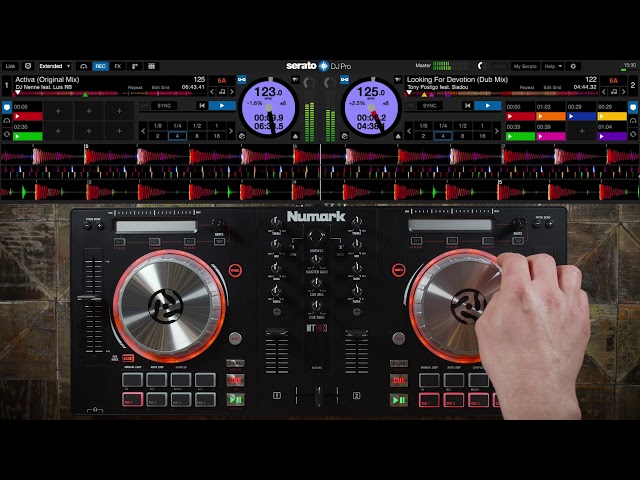640x480 pixels.
Task: Enable SYNC on deck 2
Action: click(429, 106)
